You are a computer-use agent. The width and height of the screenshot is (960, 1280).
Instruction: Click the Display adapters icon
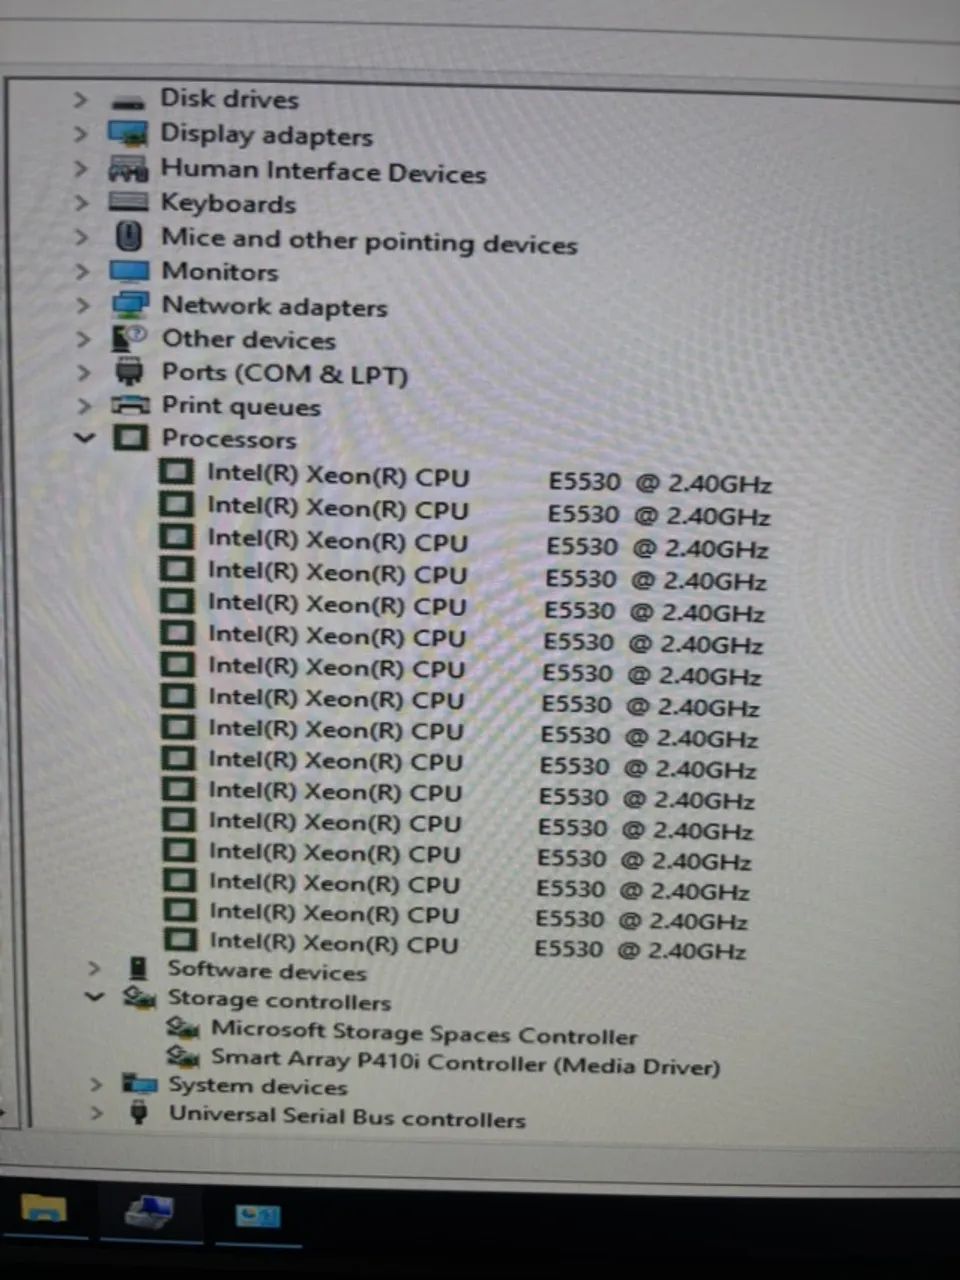127,134
